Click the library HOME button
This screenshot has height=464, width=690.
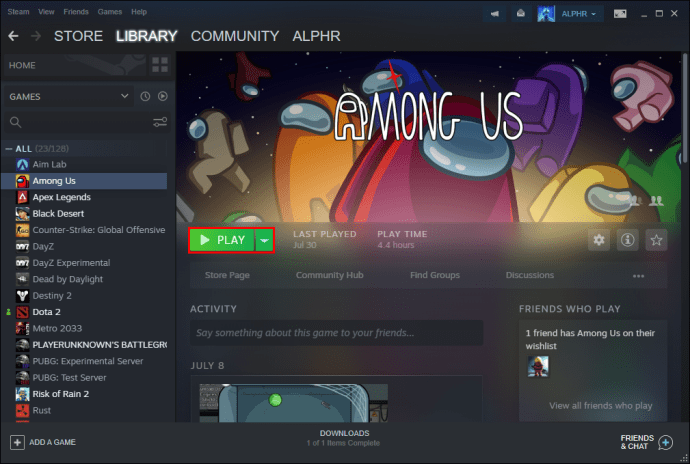(x=74, y=65)
